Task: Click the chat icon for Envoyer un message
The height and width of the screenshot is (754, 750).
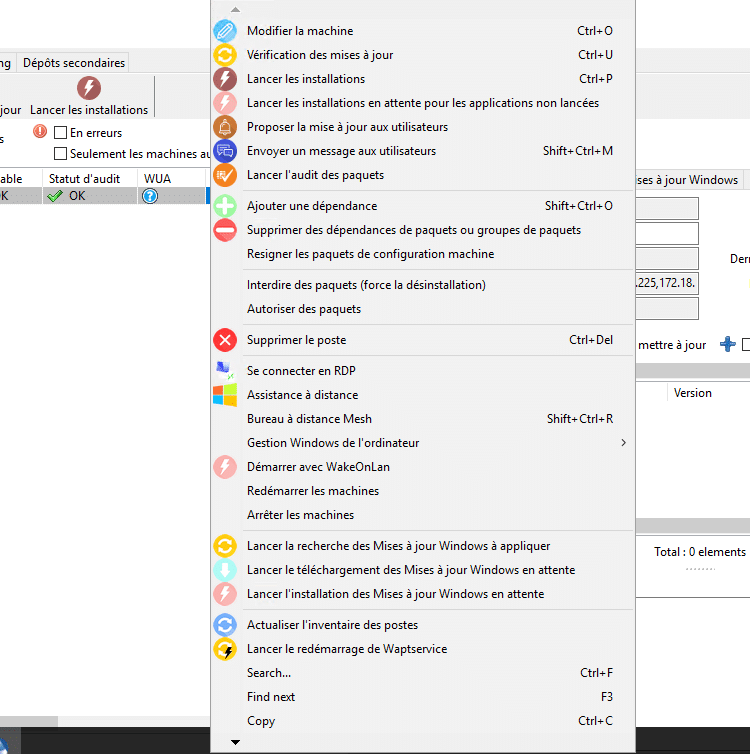Action: [225, 151]
